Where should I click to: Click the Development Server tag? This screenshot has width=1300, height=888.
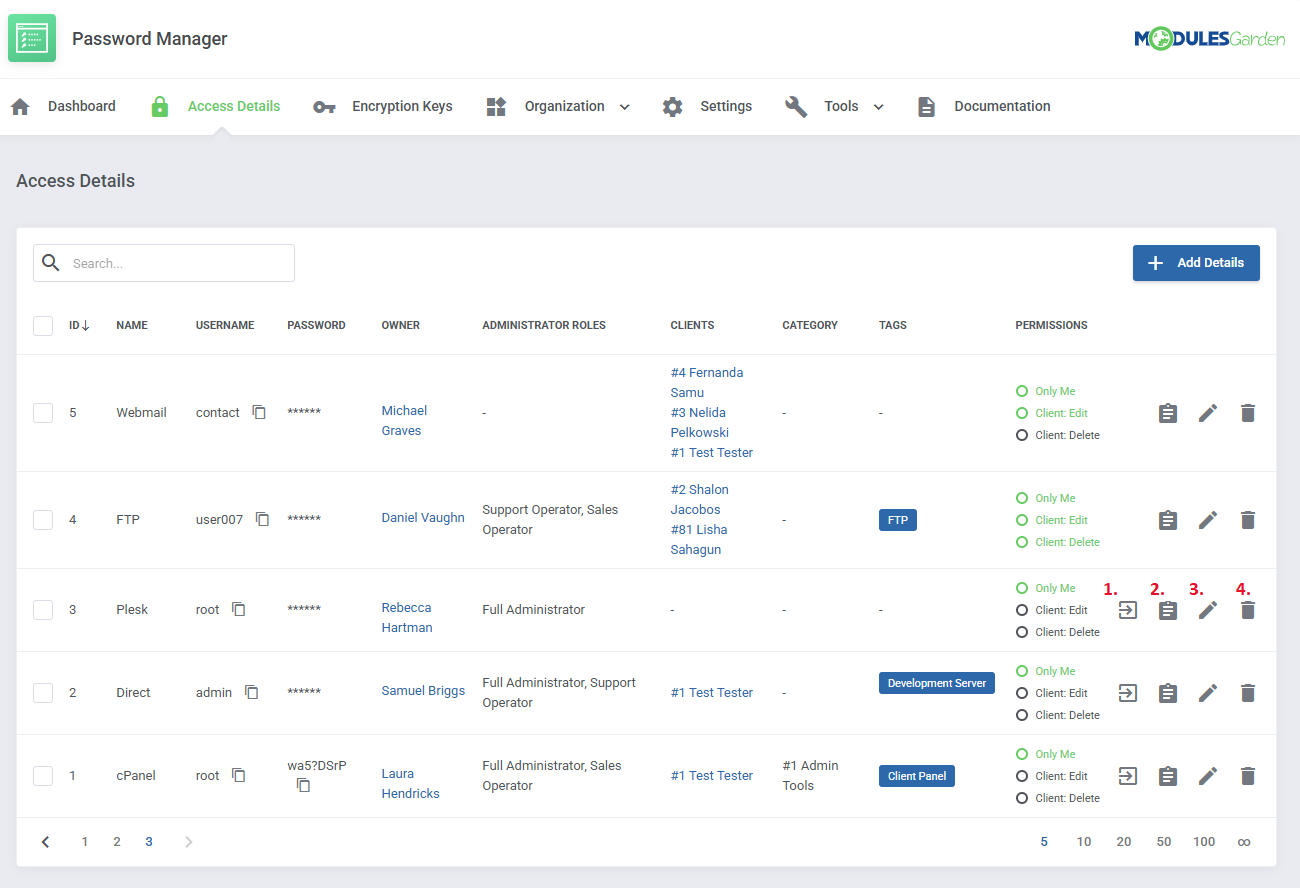[x=937, y=683]
